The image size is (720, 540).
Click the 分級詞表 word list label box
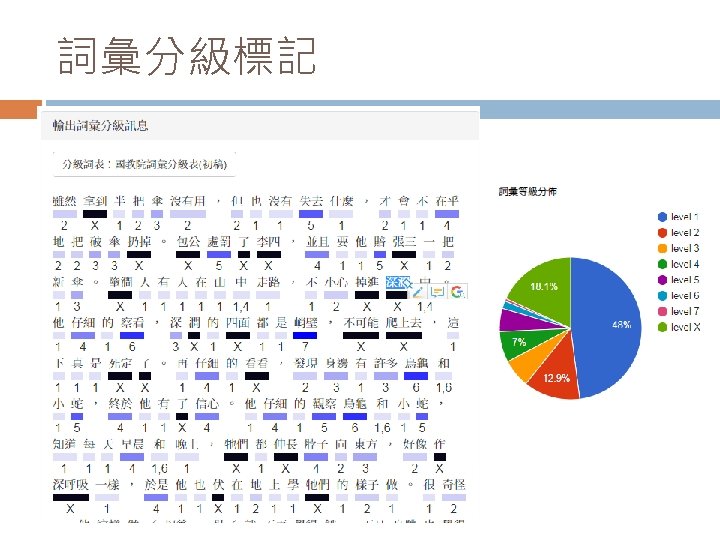pos(144,164)
